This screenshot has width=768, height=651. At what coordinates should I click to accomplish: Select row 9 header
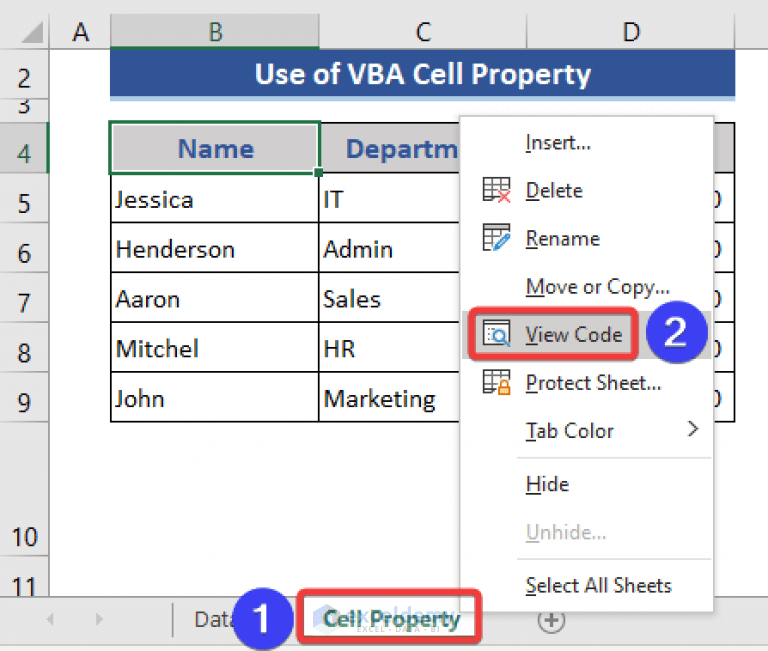click(x=24, y=398)
